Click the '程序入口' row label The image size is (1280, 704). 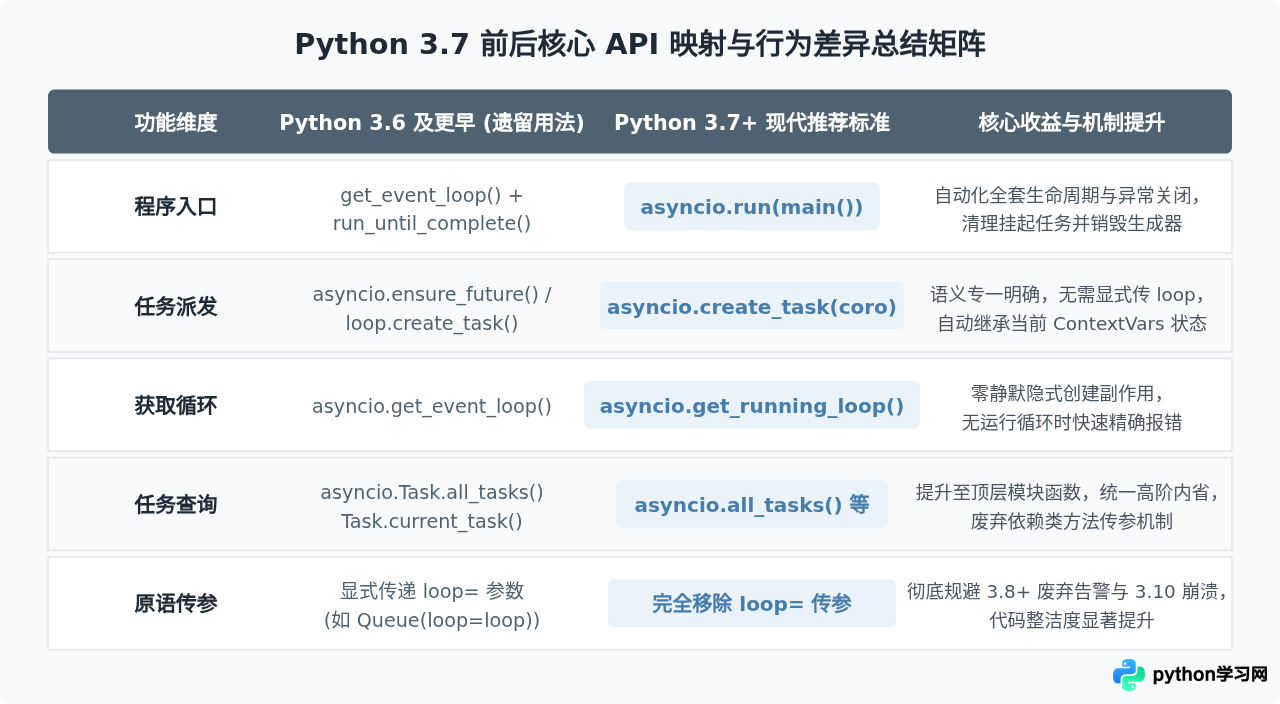(x=176, y=207)
